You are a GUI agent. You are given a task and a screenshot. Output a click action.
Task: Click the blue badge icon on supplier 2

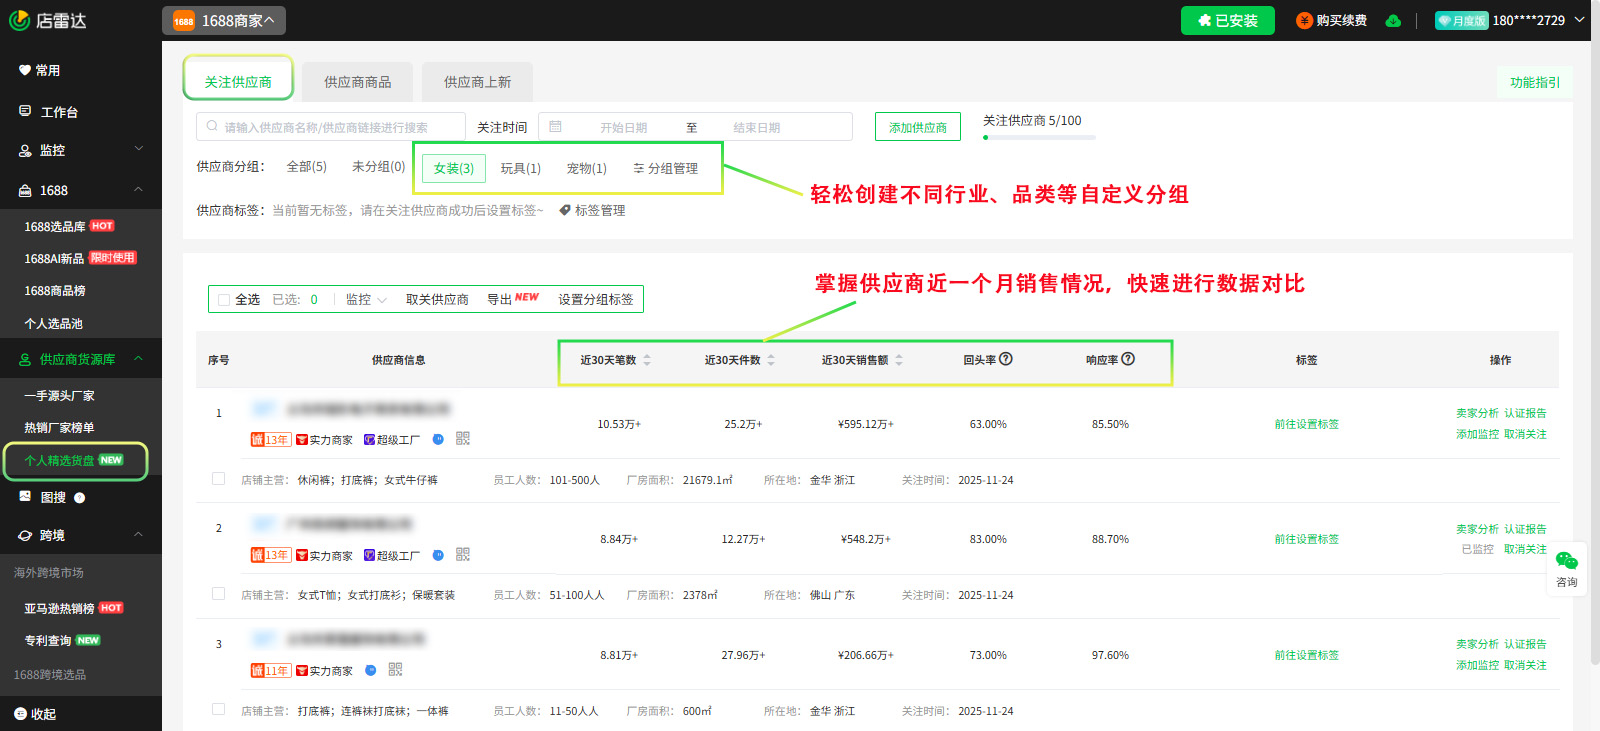438,555
